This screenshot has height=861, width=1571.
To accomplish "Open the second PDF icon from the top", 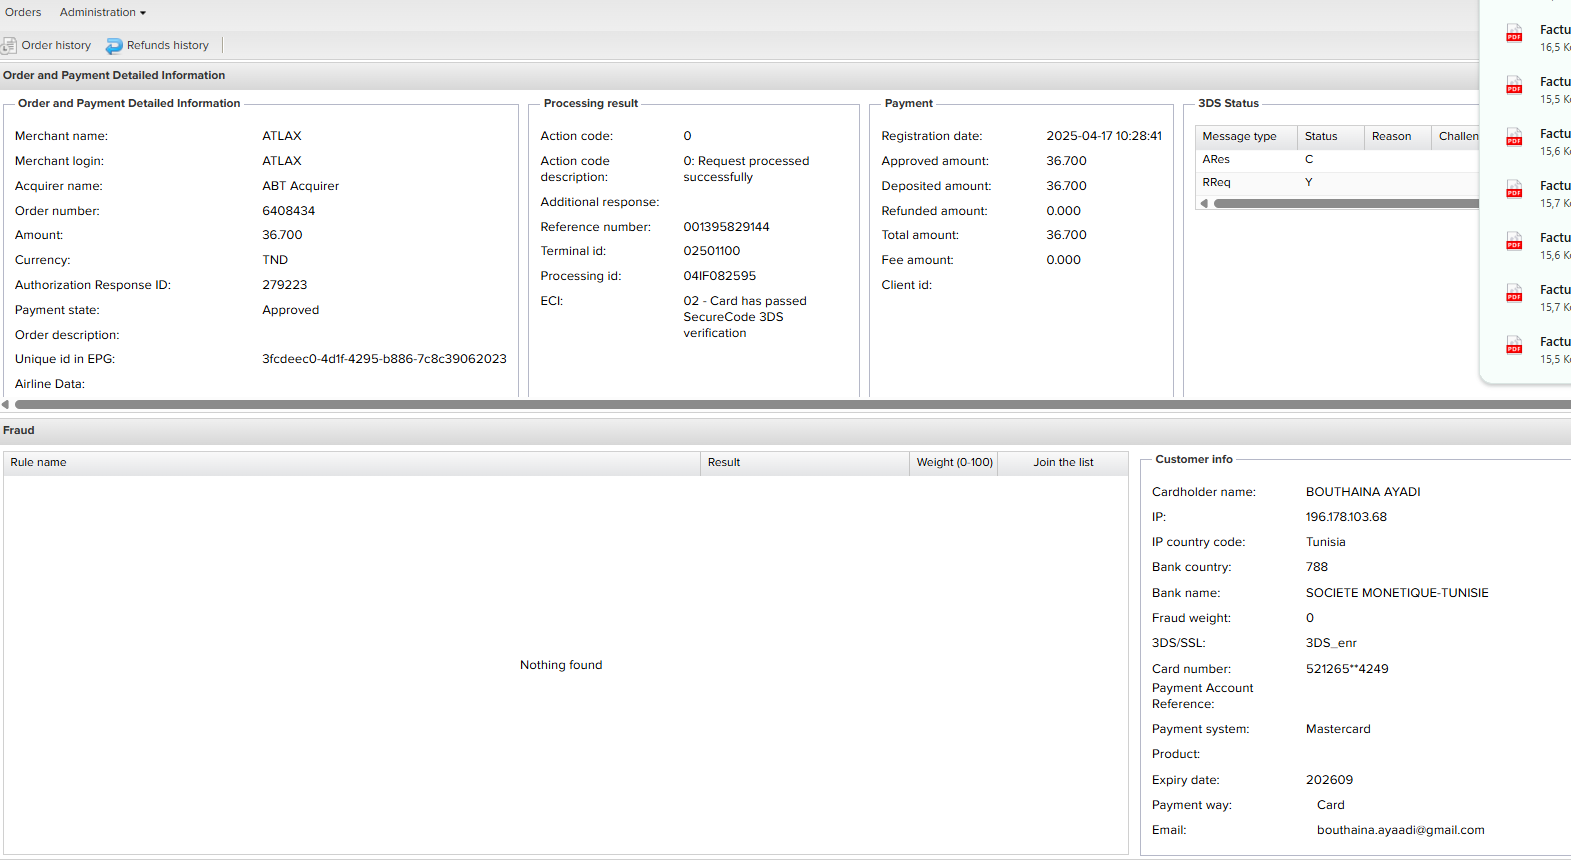I will click(x=1514, y=86).
